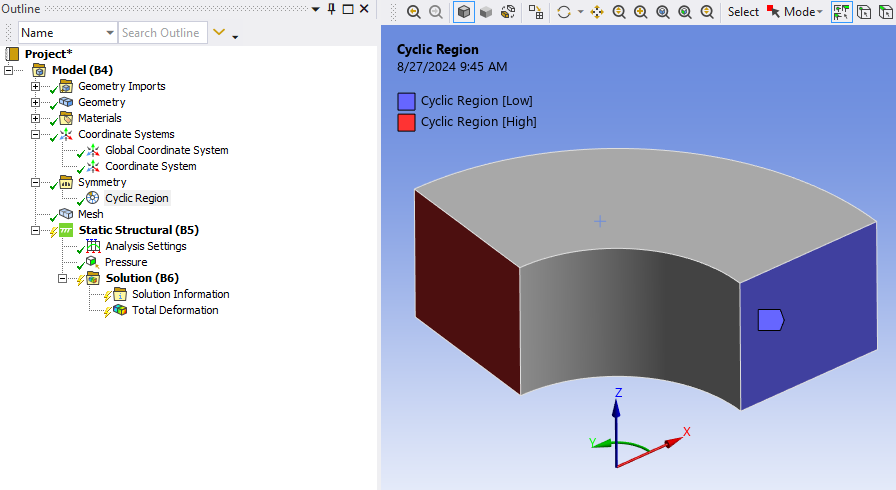Viewport: 896px width, 490px height.
Task: Pin the Outline panel
Action: [x=331, y=9]
